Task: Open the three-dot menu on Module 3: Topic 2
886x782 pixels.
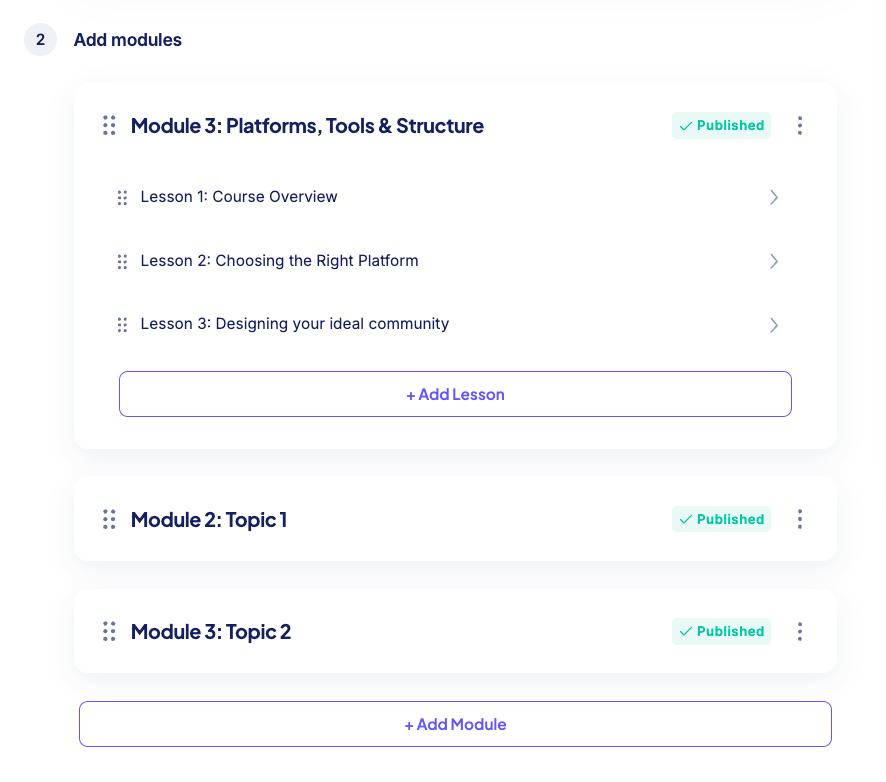Action: (799, 631)
